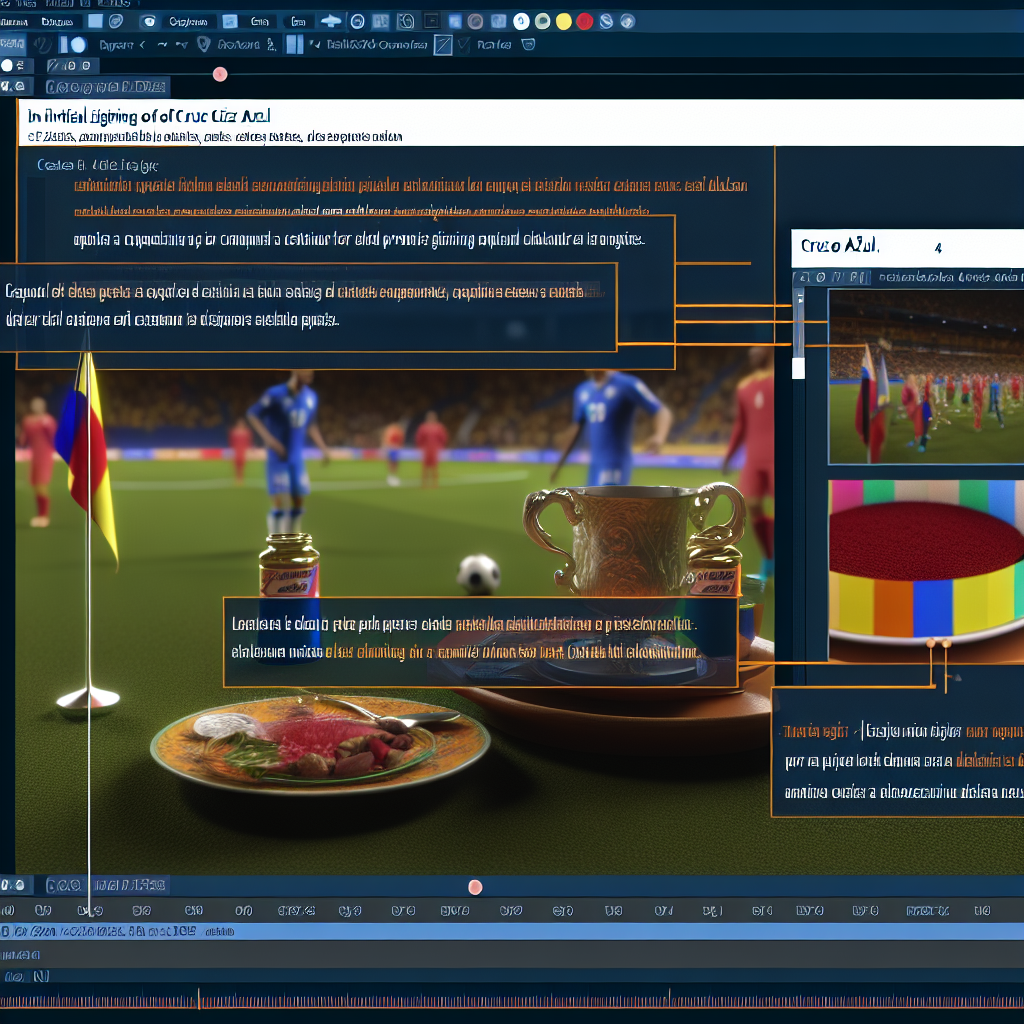Viewport: 1024px width, 1024px height.
Task: Select the stadium crowd thumbnail in right panel
Action: tap(926, 377)
